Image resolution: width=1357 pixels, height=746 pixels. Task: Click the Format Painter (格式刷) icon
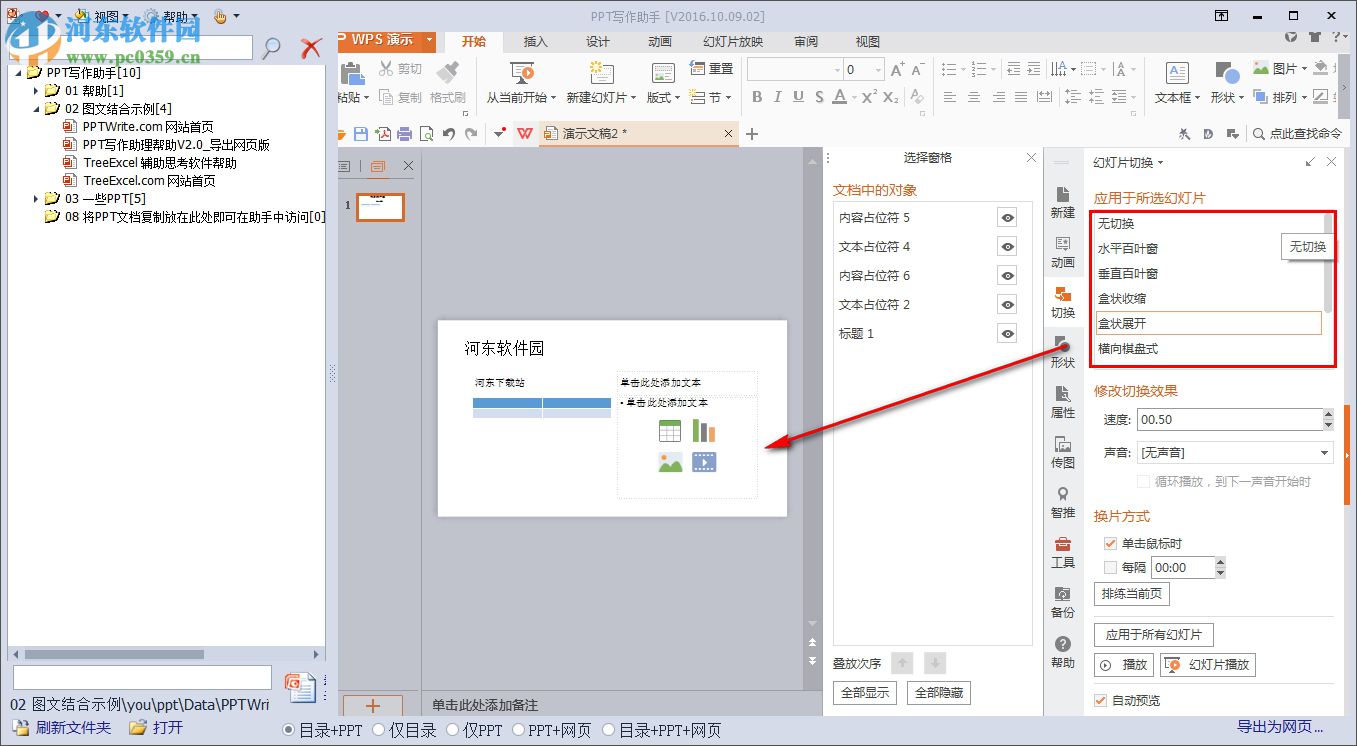pyautogui.click(x=448, y=71)
